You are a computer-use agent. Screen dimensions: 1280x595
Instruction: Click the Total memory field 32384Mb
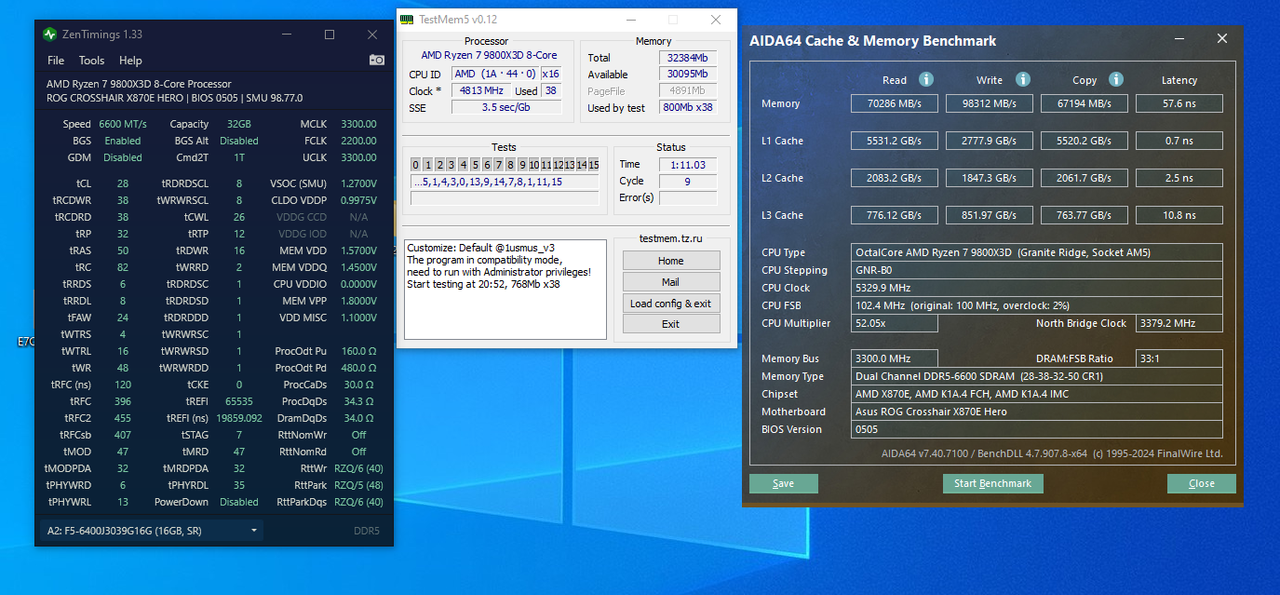point(687,57)
